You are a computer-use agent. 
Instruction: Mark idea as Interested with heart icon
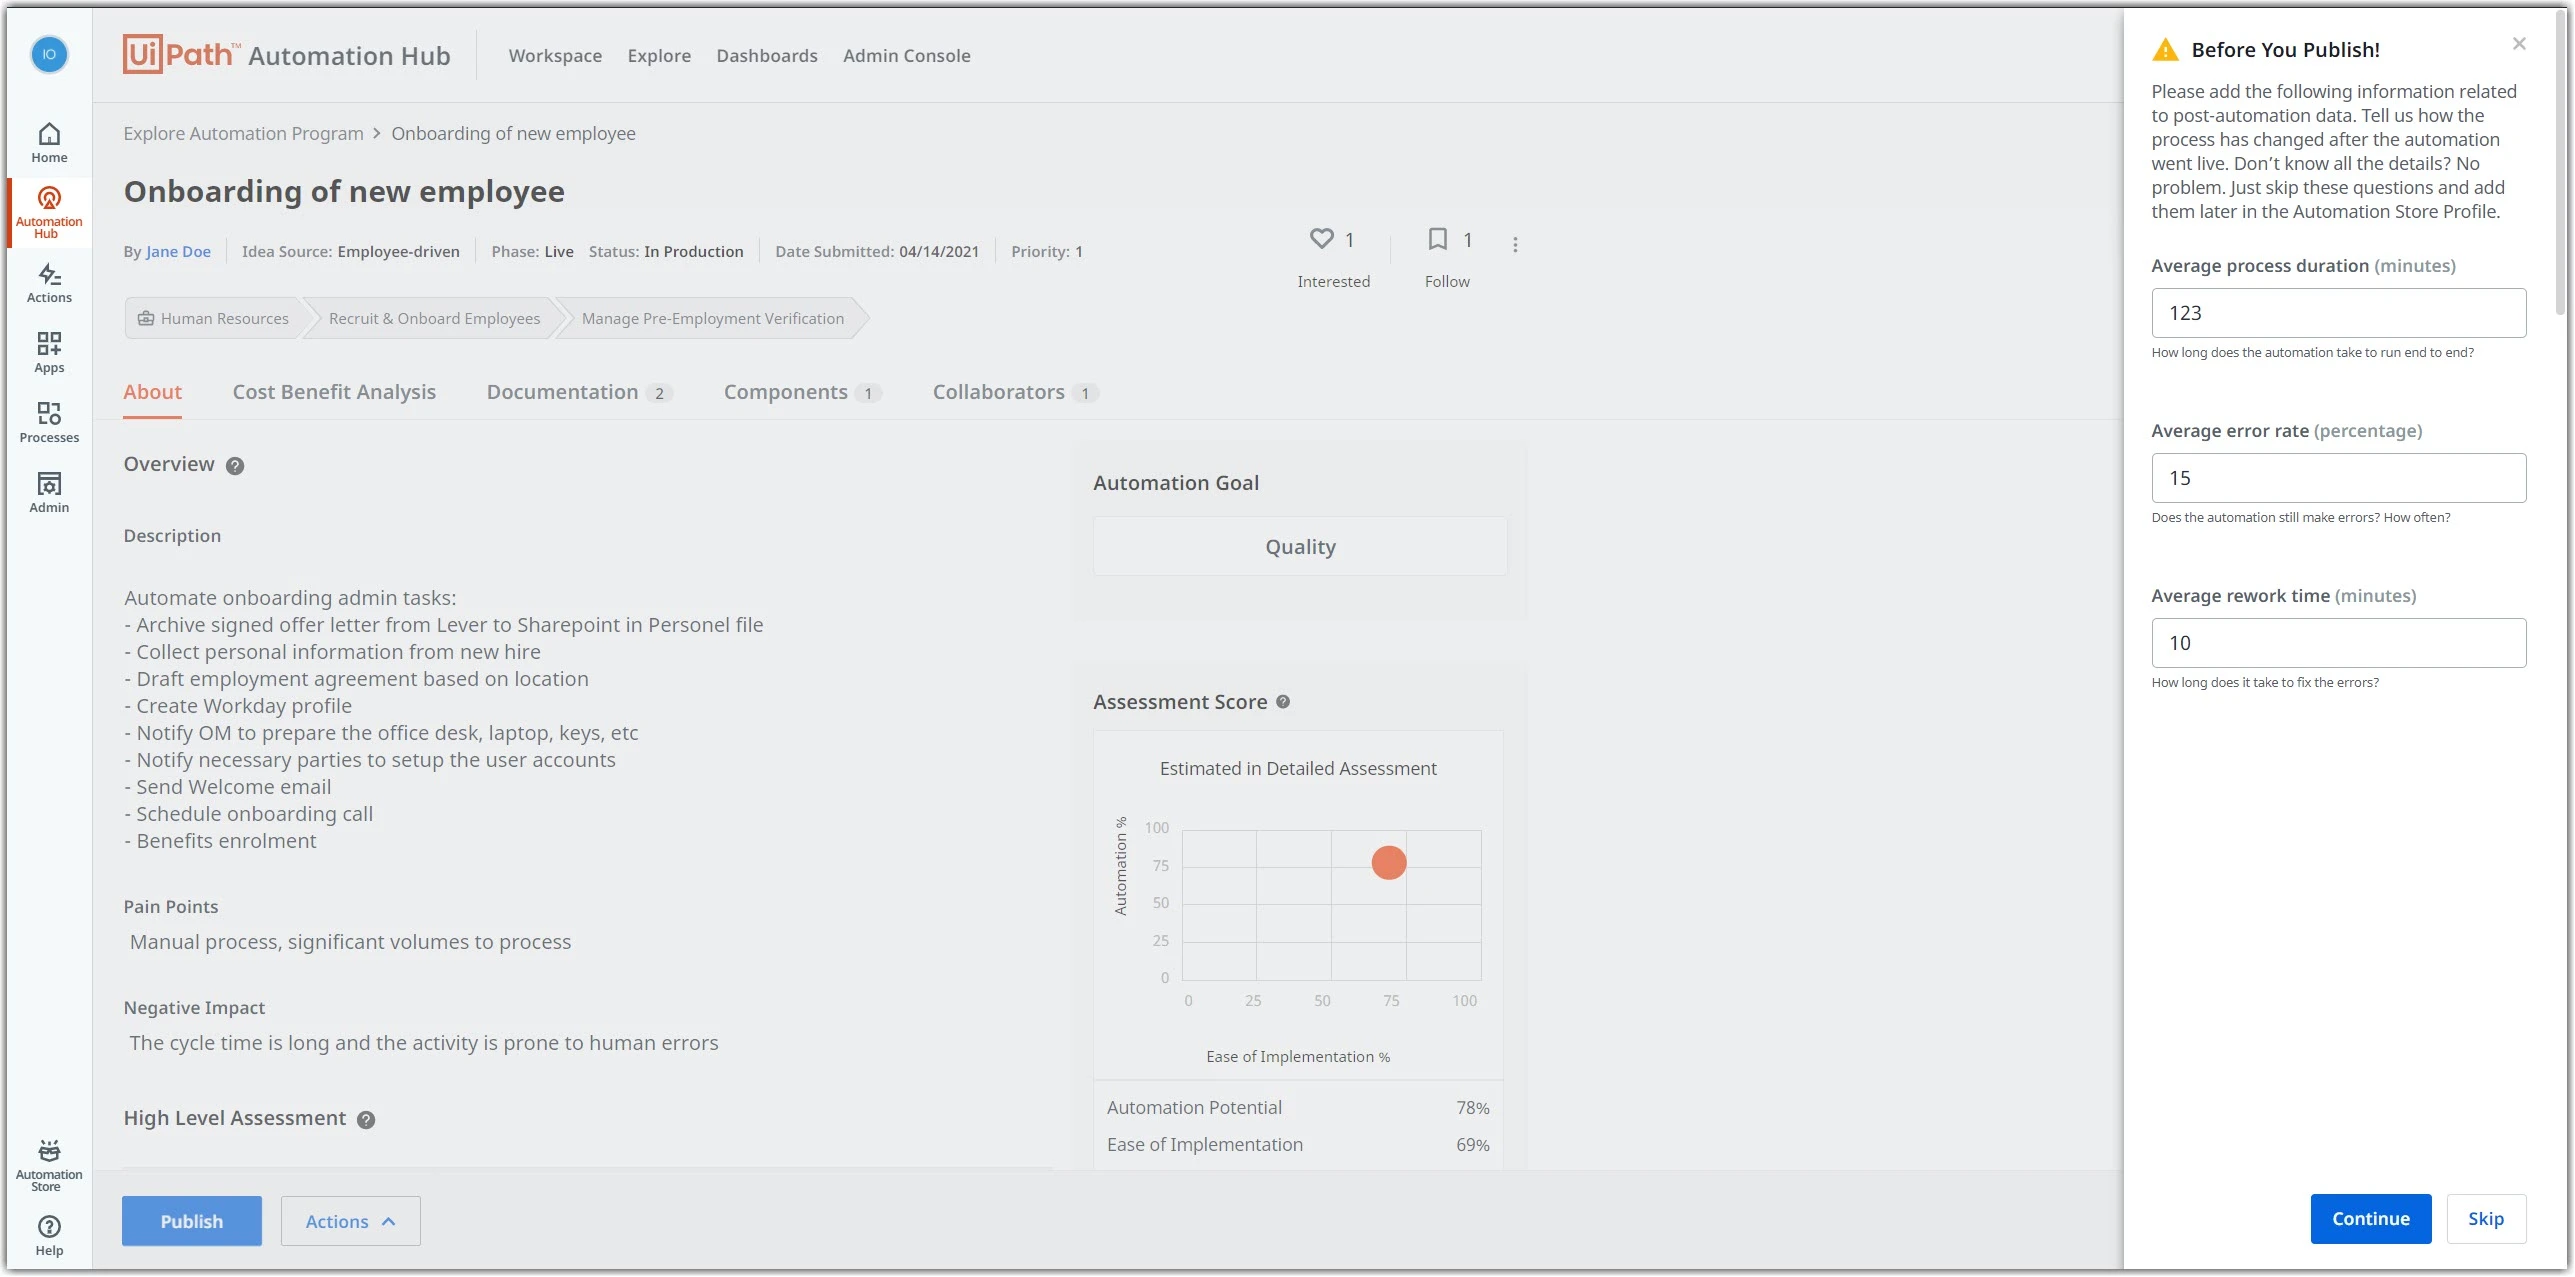tap(1322, 239)
